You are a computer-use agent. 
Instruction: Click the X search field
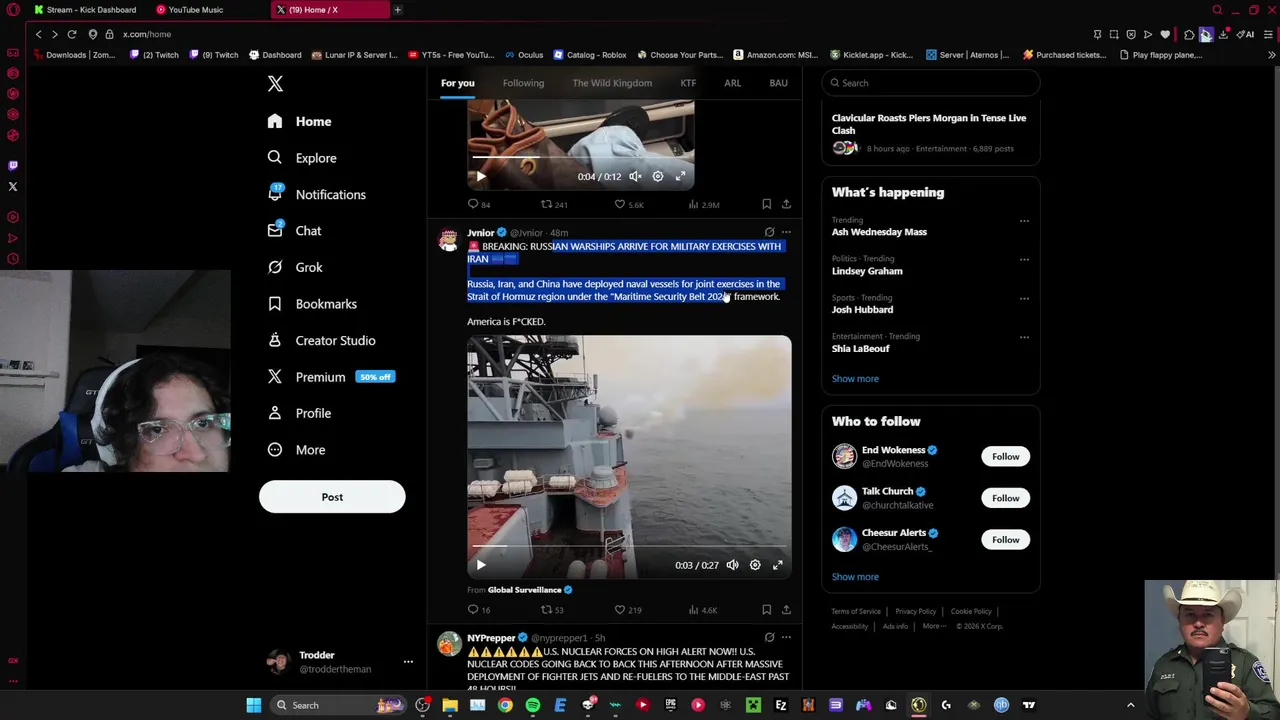click(x=931, y=83)
